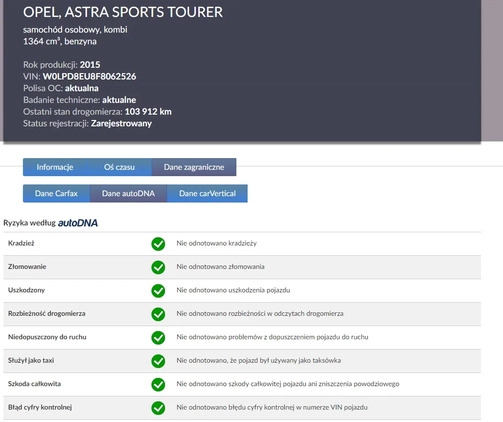503x422 pixels.
Task: Click text about pojazd używany jako taksówka
Action: 259,360
